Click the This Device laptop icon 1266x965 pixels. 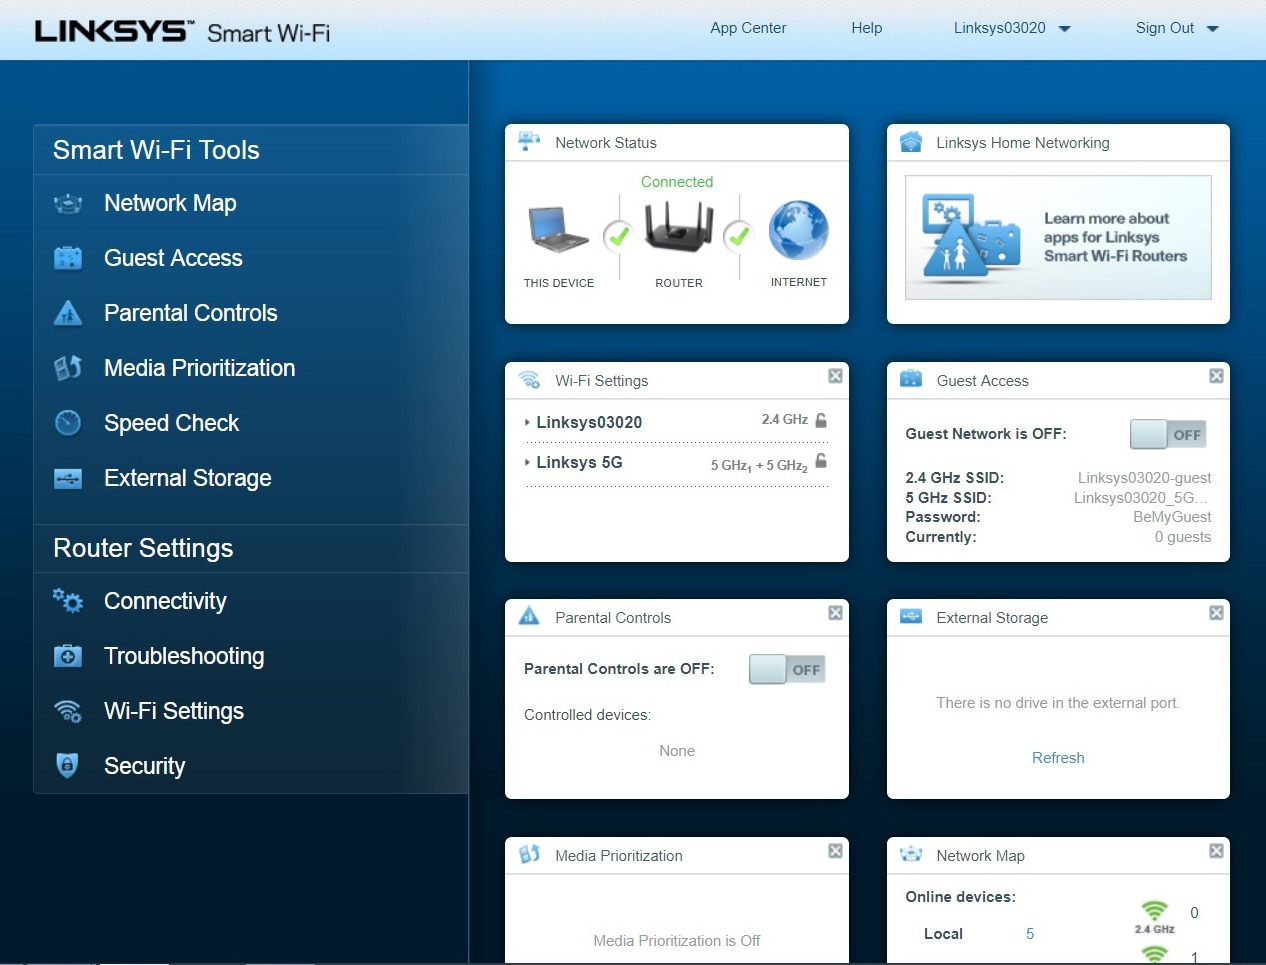(558, 229)
